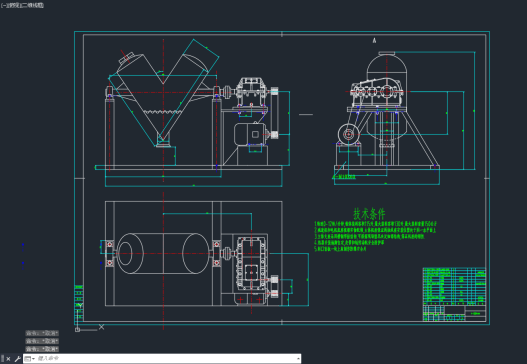Select the cylindrical drum in top view

point(163,253)
